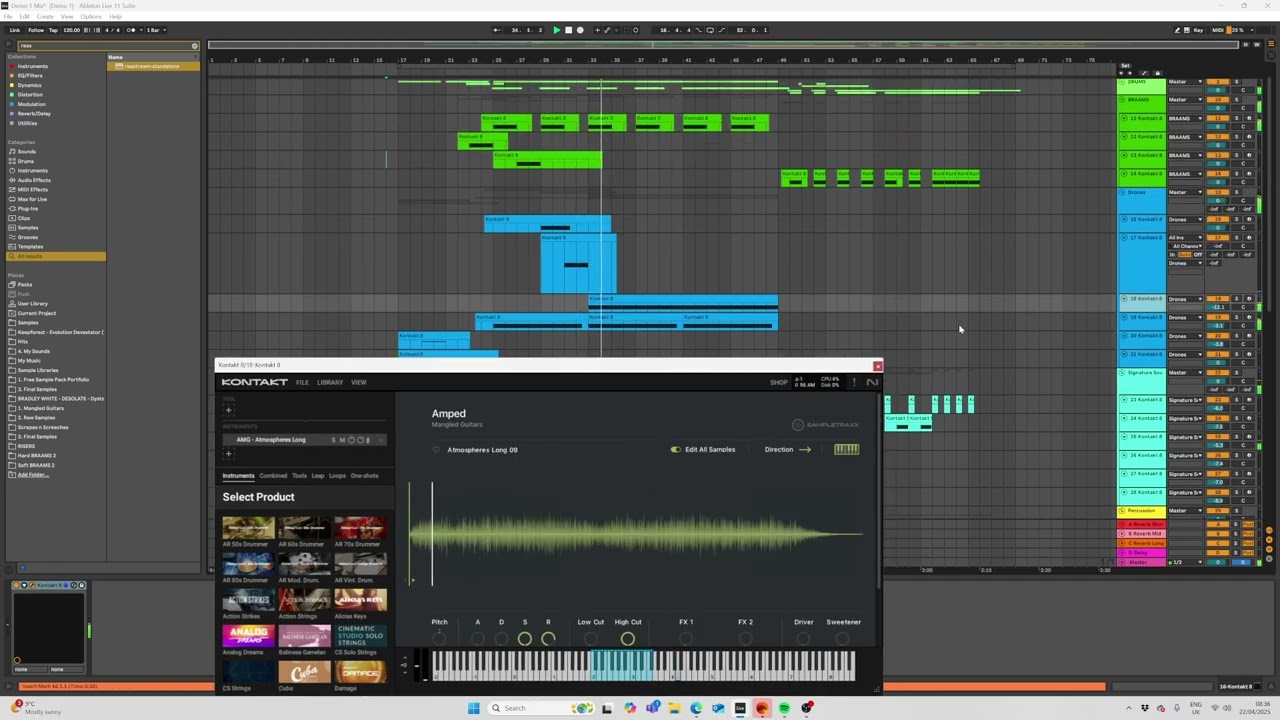Image resolution: width=1280 pixels, height=720 pixels.
Task: Toggle the Follow button
Action: coord(36,30)
